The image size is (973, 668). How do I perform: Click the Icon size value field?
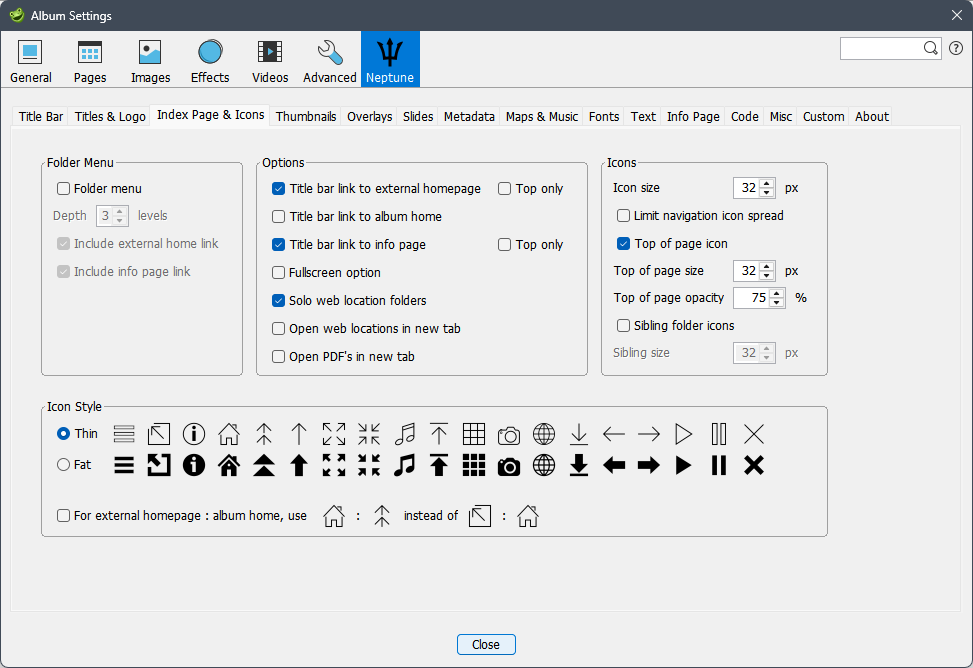747,188
